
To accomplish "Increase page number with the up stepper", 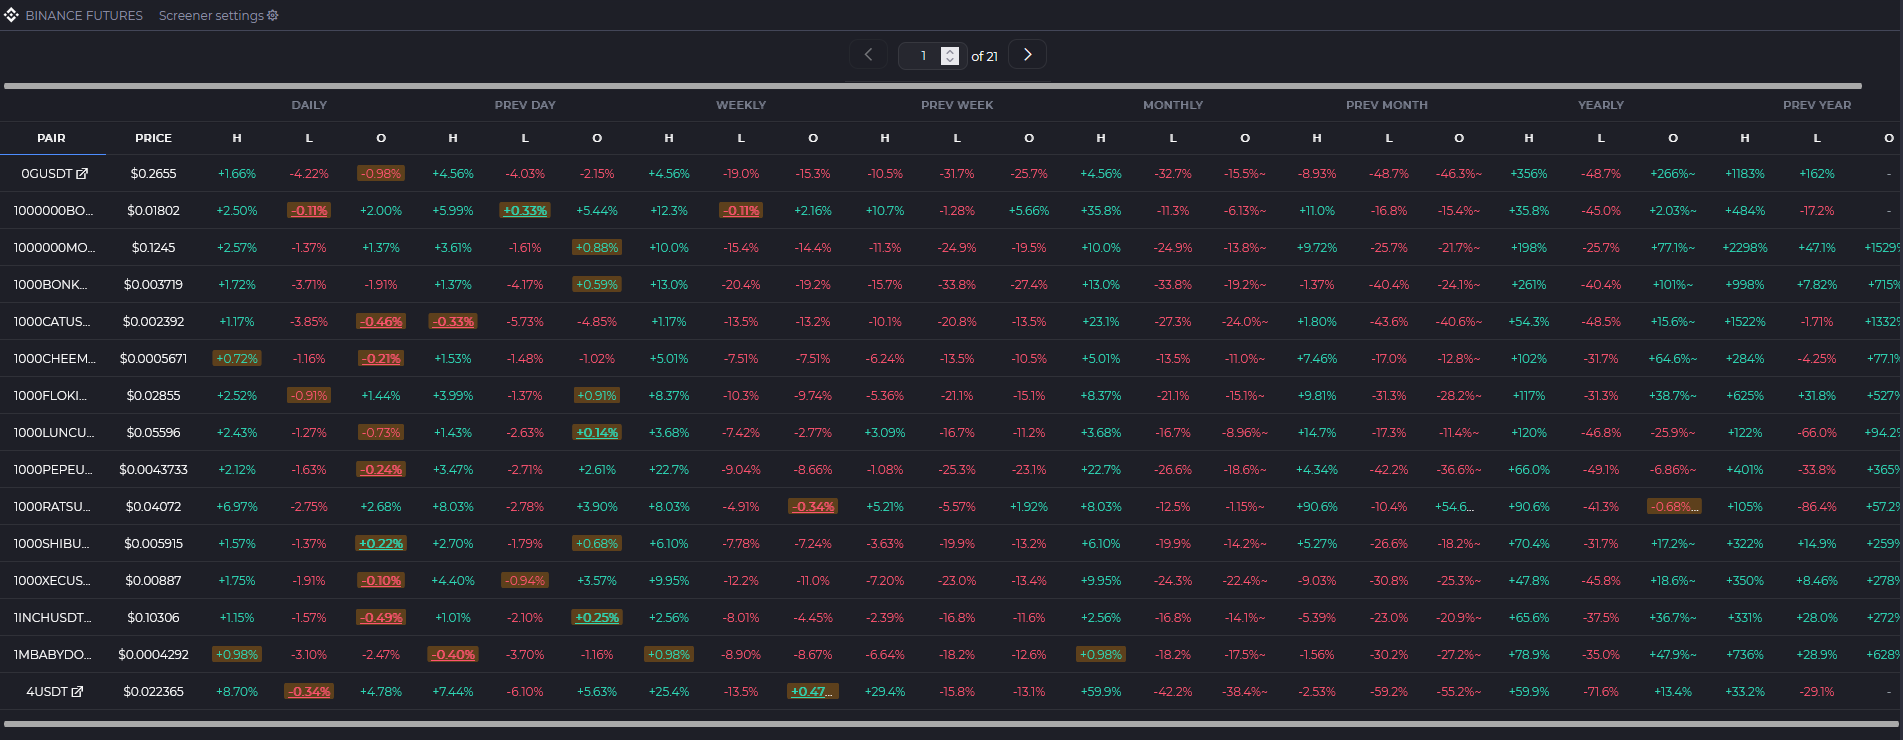I will coord(950,51).
